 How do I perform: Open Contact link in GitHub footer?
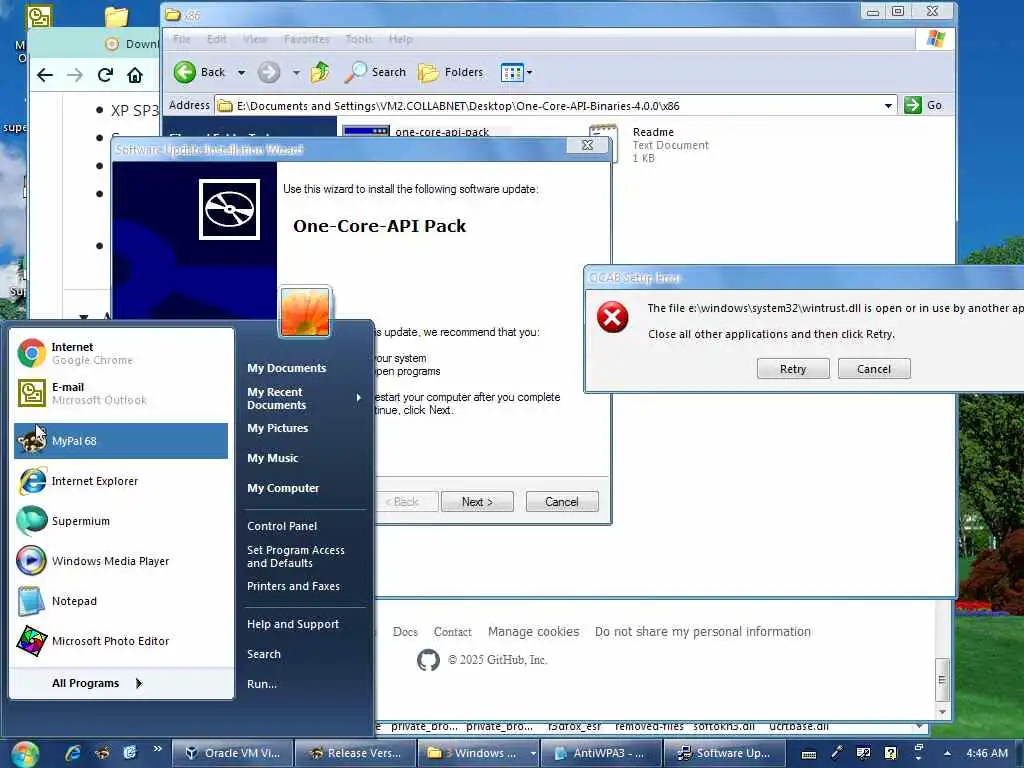point(453,632)
